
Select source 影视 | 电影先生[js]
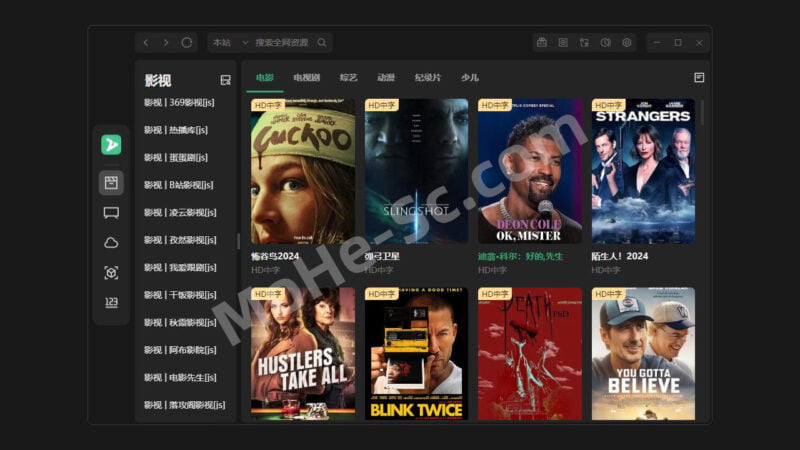pyautogui.click(x=180, y=378)
